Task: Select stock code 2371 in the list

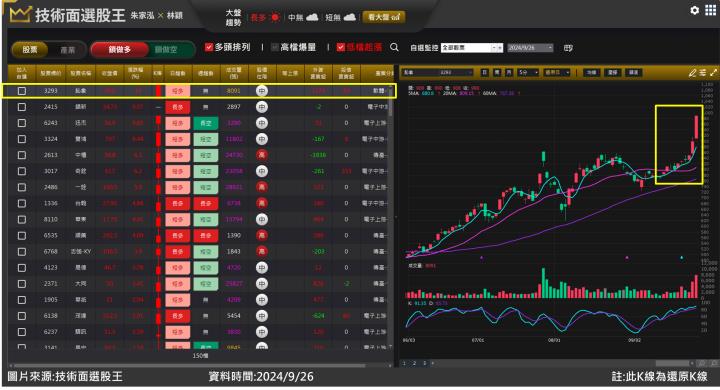Action: tap(51, 284)
